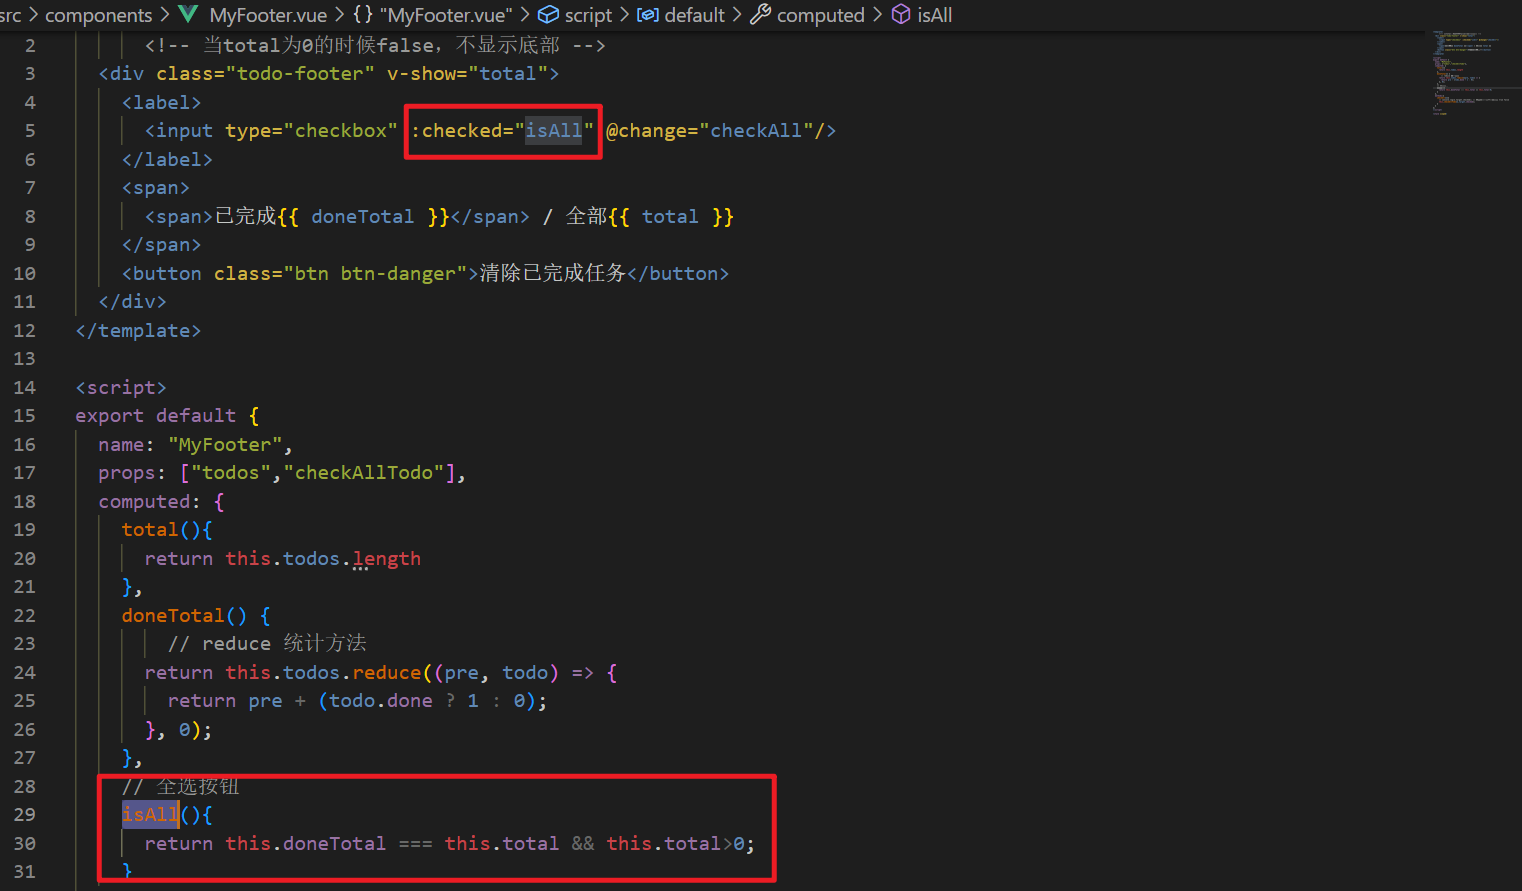
Task: Click the <script> opening tag
Action: (x=121, y=388)
